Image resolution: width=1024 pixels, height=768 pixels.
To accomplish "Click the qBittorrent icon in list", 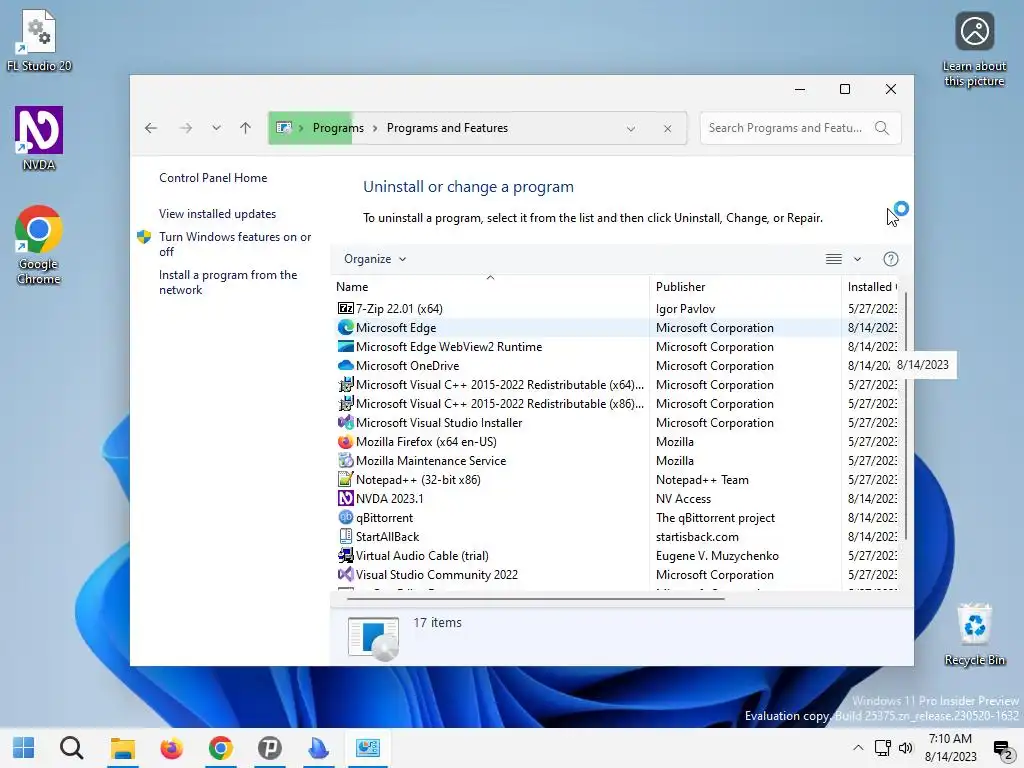I will tap(345, 517).
